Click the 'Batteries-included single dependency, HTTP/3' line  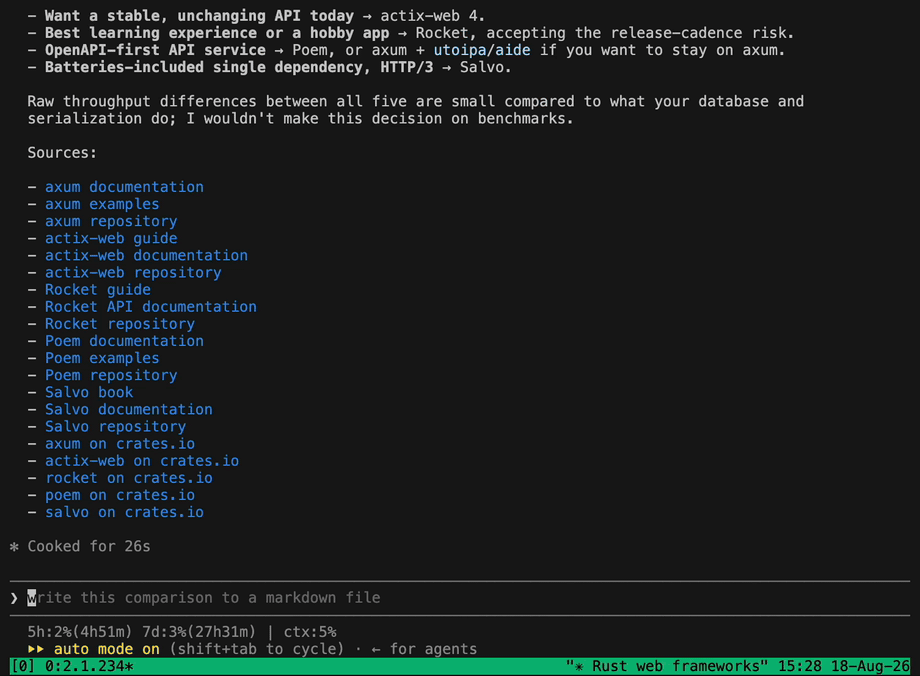pyautogui.click(x=269, y=67)
